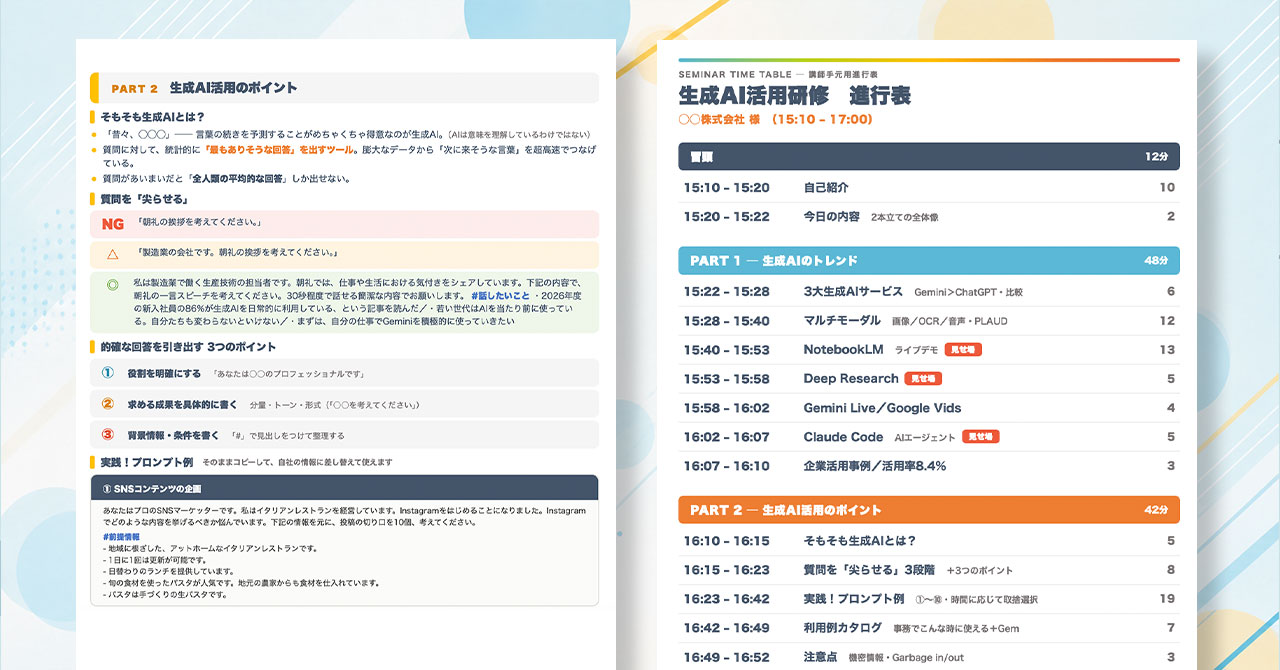Click the 役割を明確にする point text
The height and width of the screenshot is (670, 1280).
[x=164, y=373]
